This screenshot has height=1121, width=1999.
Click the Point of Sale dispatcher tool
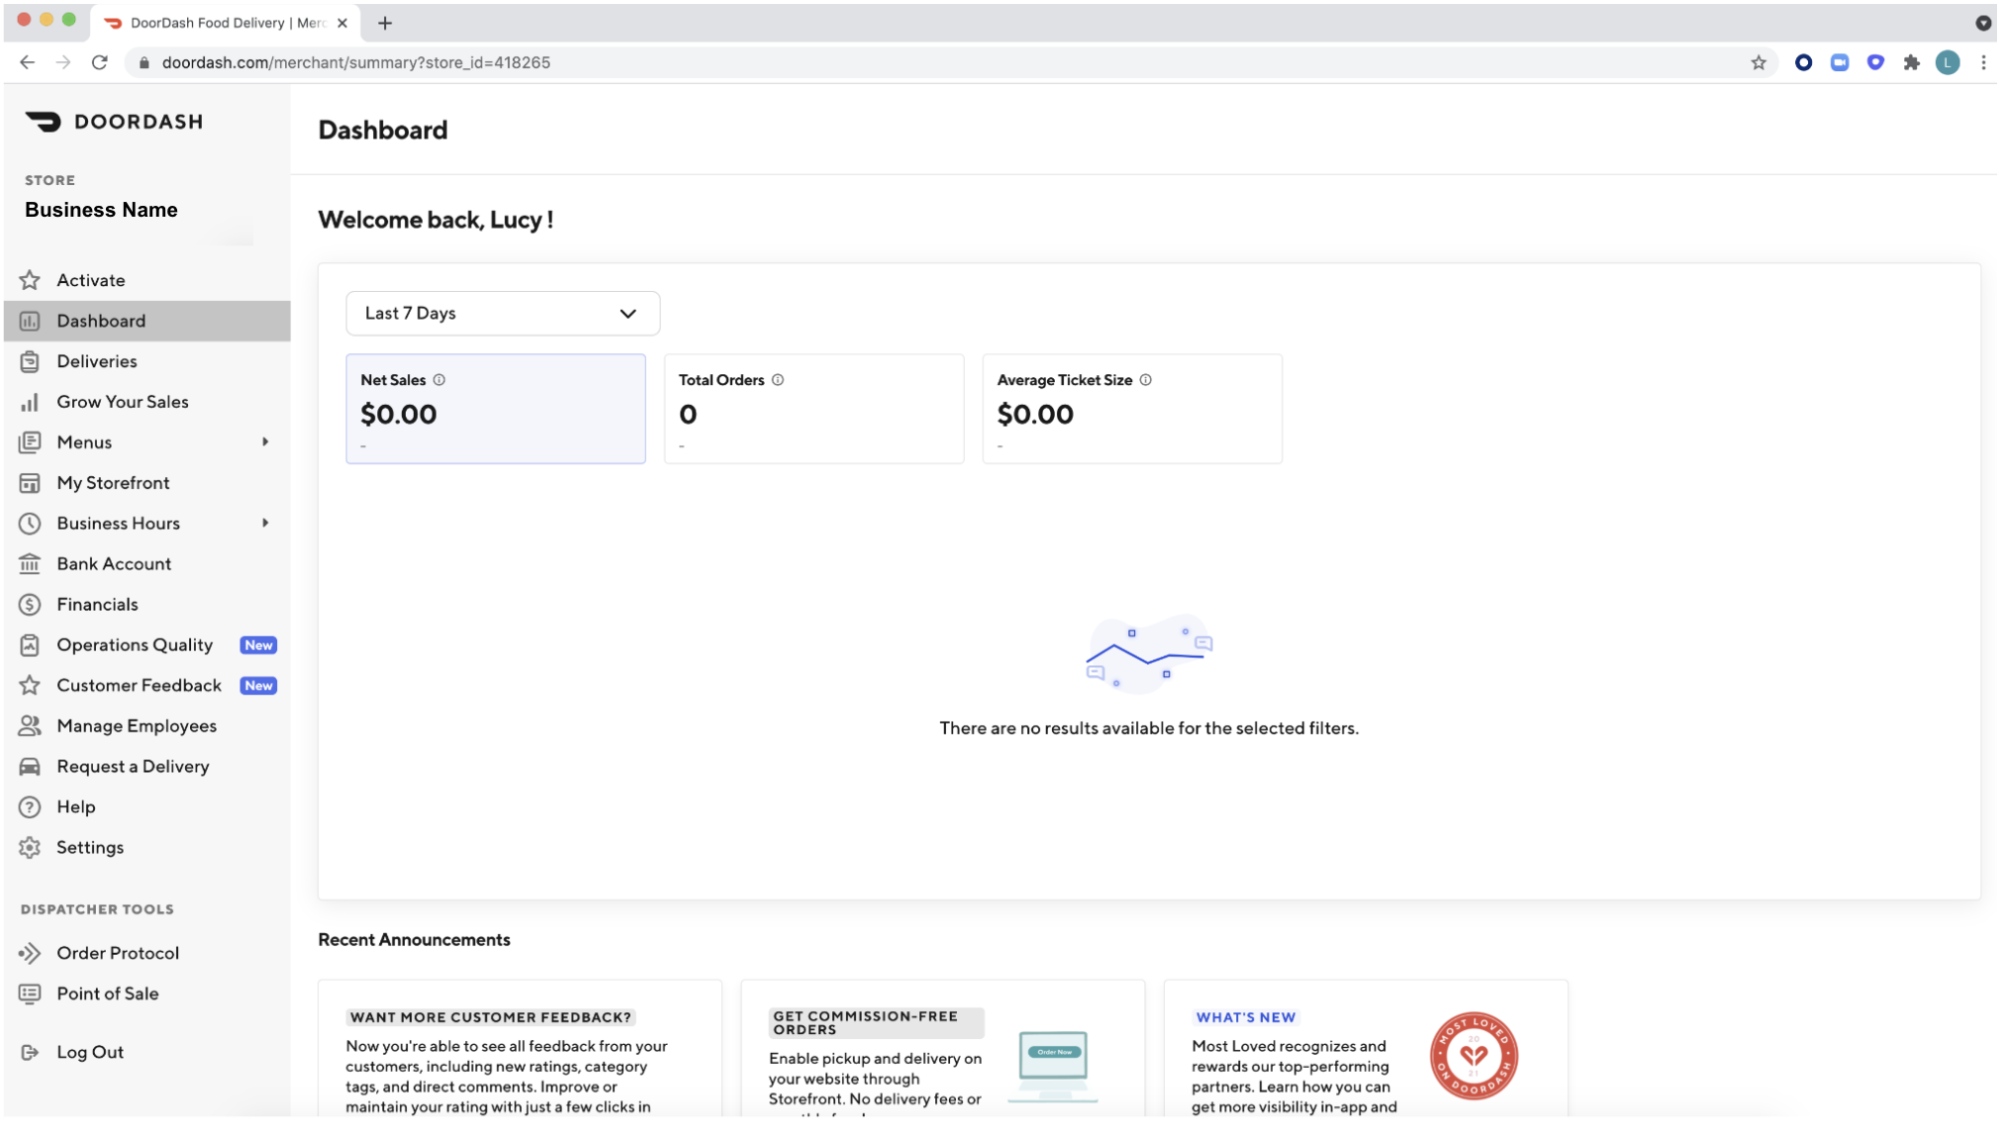[106, 992]
